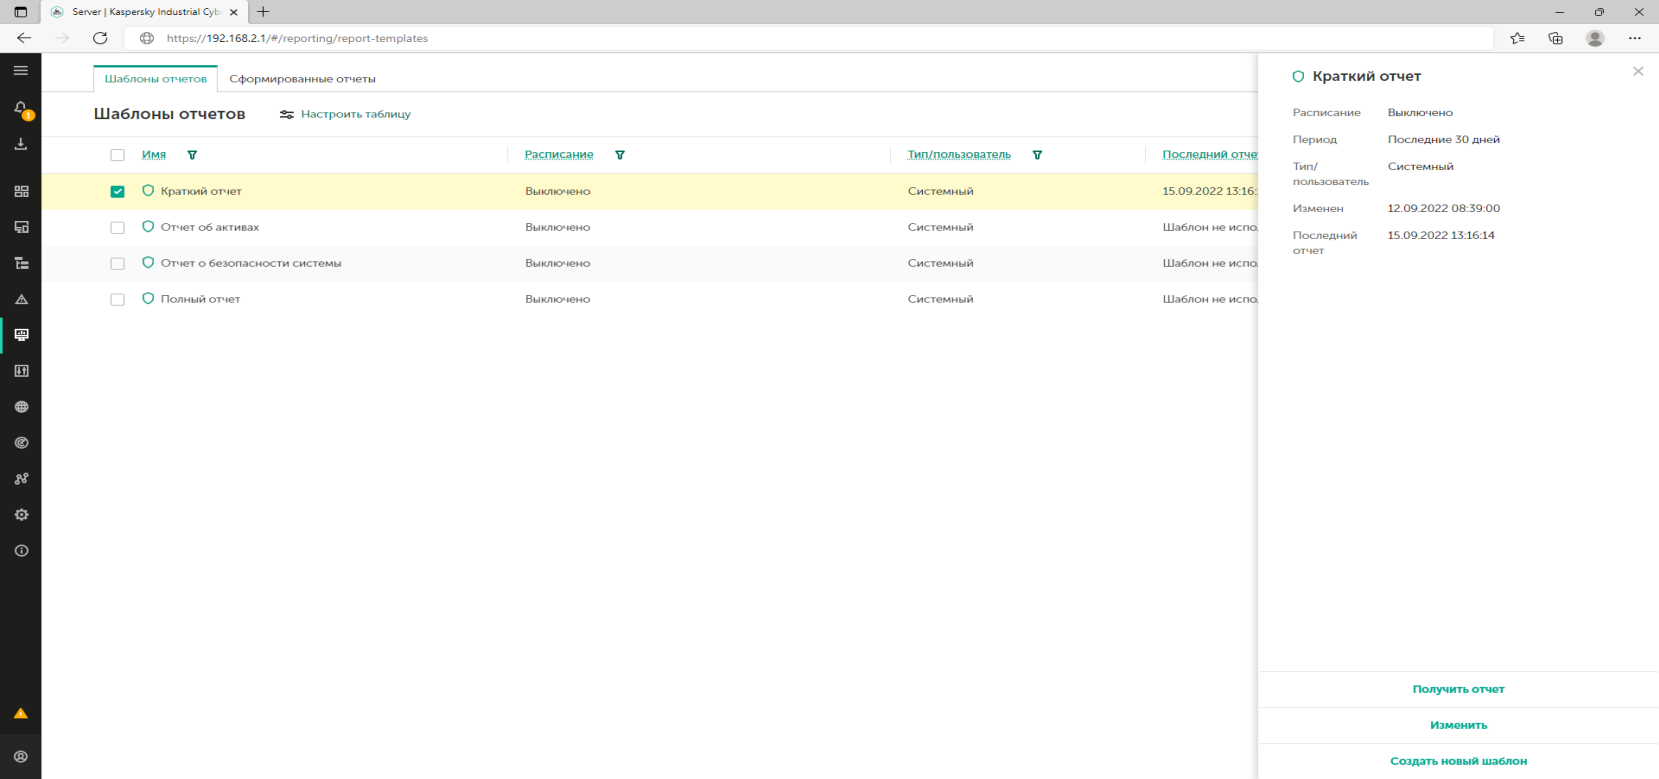
Task: Click Создать новый шаблон button
Action: tap(1458, 761)
